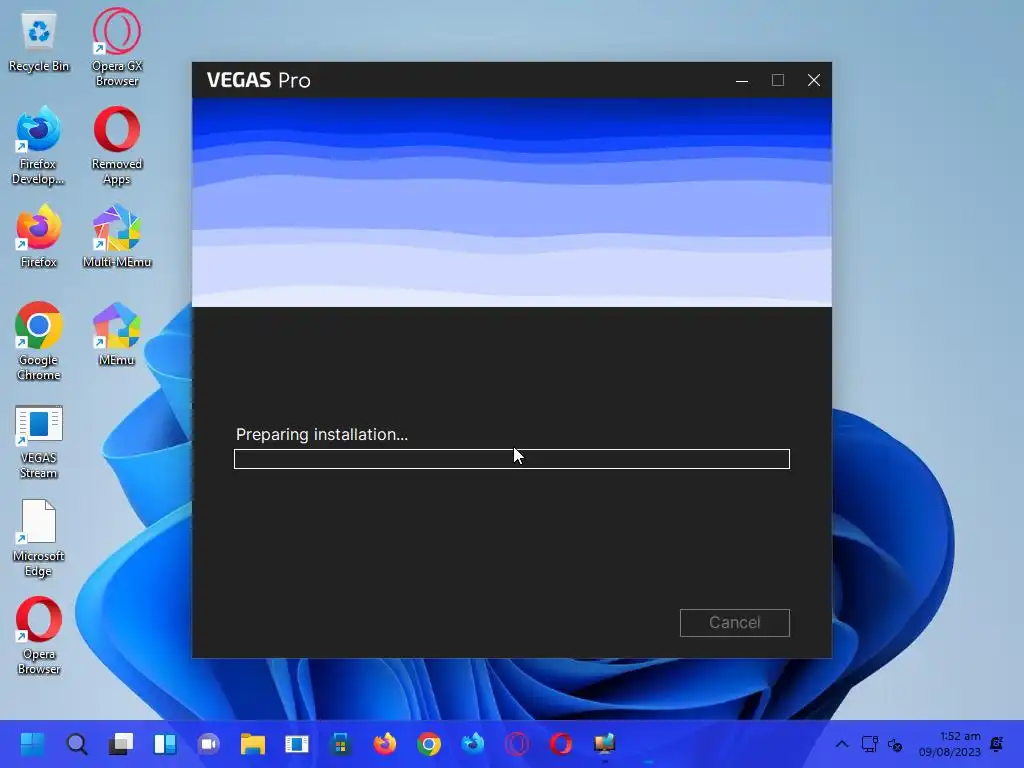The width and height of the screenshot is (1024, 768).
Task: Click the installation progress bar
Action: pos(511,459)
